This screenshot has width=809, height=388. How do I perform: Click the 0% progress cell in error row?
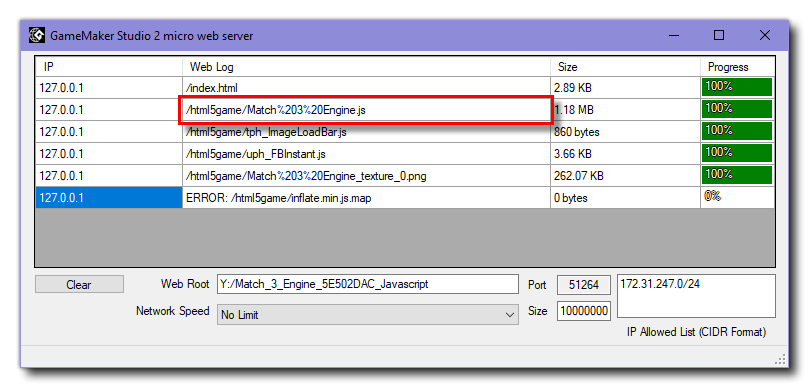coord(738,198)
